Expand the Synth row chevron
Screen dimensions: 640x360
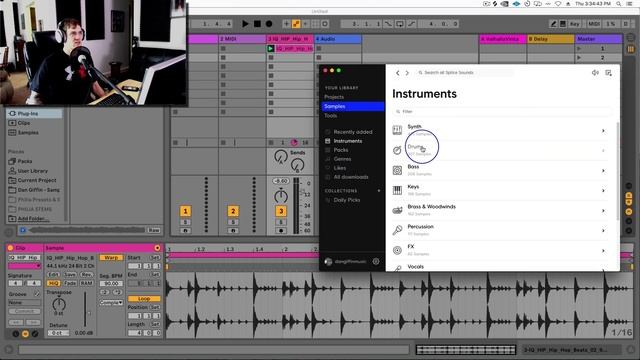[x=603, y=131]
